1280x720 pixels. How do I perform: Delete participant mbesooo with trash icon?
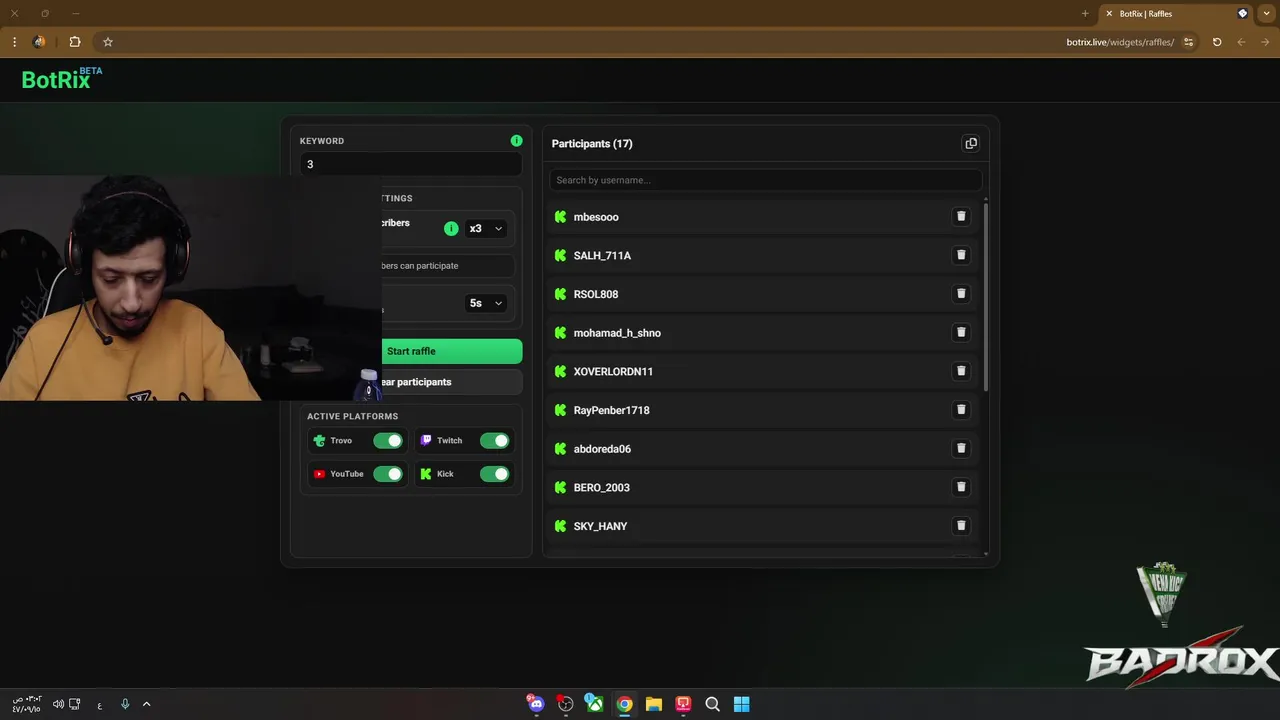coord(961,216)
